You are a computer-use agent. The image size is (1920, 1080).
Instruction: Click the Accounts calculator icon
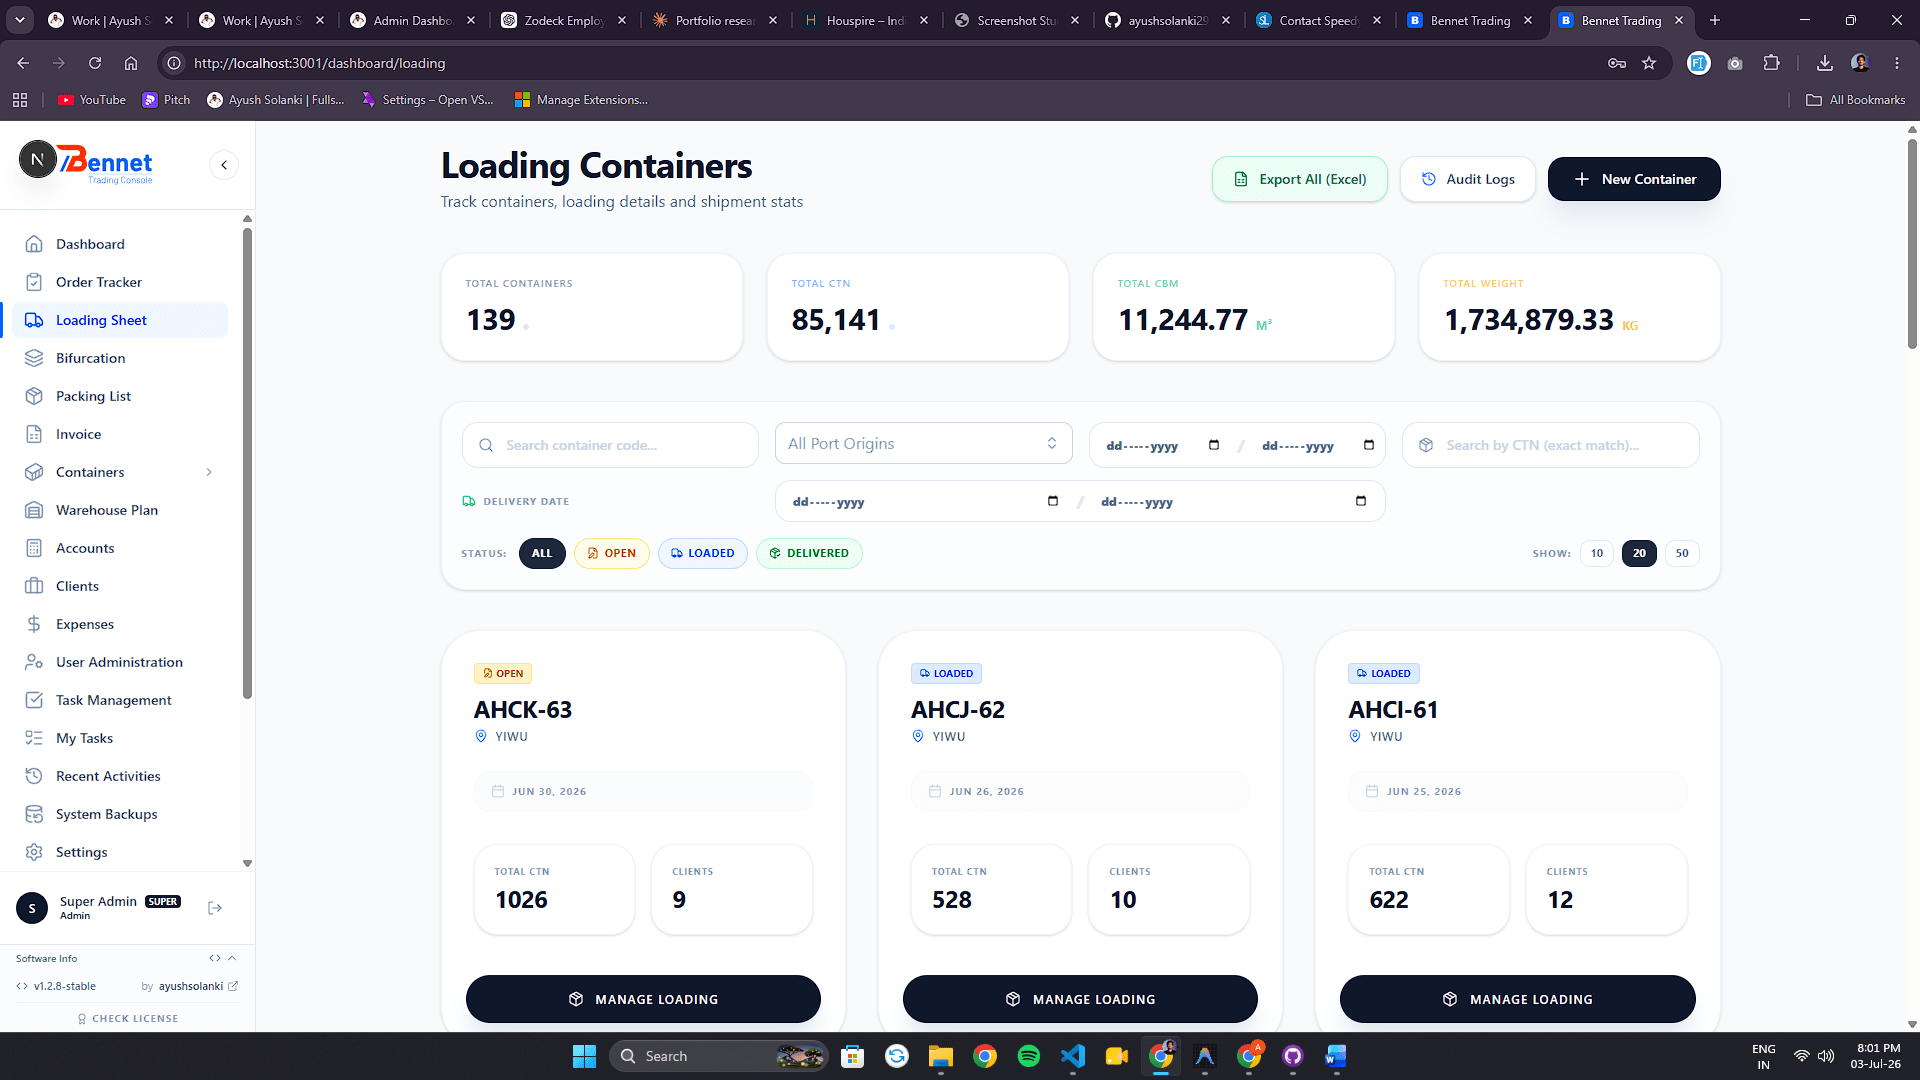click(x=34, y=548)
